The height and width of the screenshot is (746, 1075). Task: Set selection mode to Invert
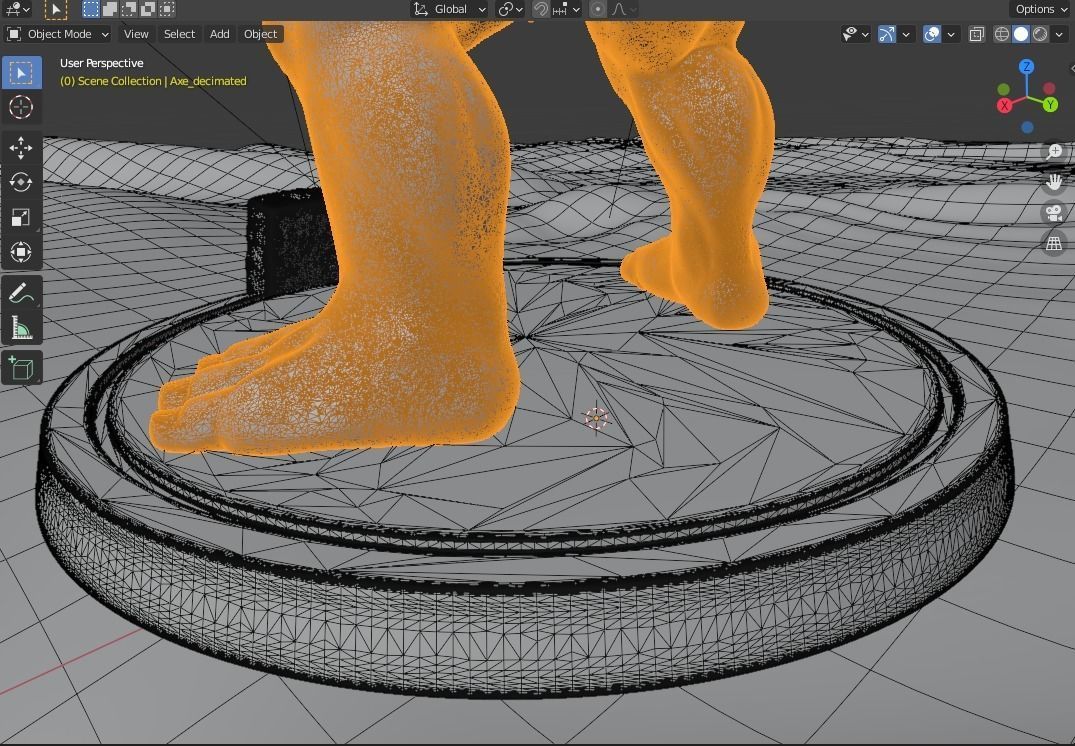(148, 9)
